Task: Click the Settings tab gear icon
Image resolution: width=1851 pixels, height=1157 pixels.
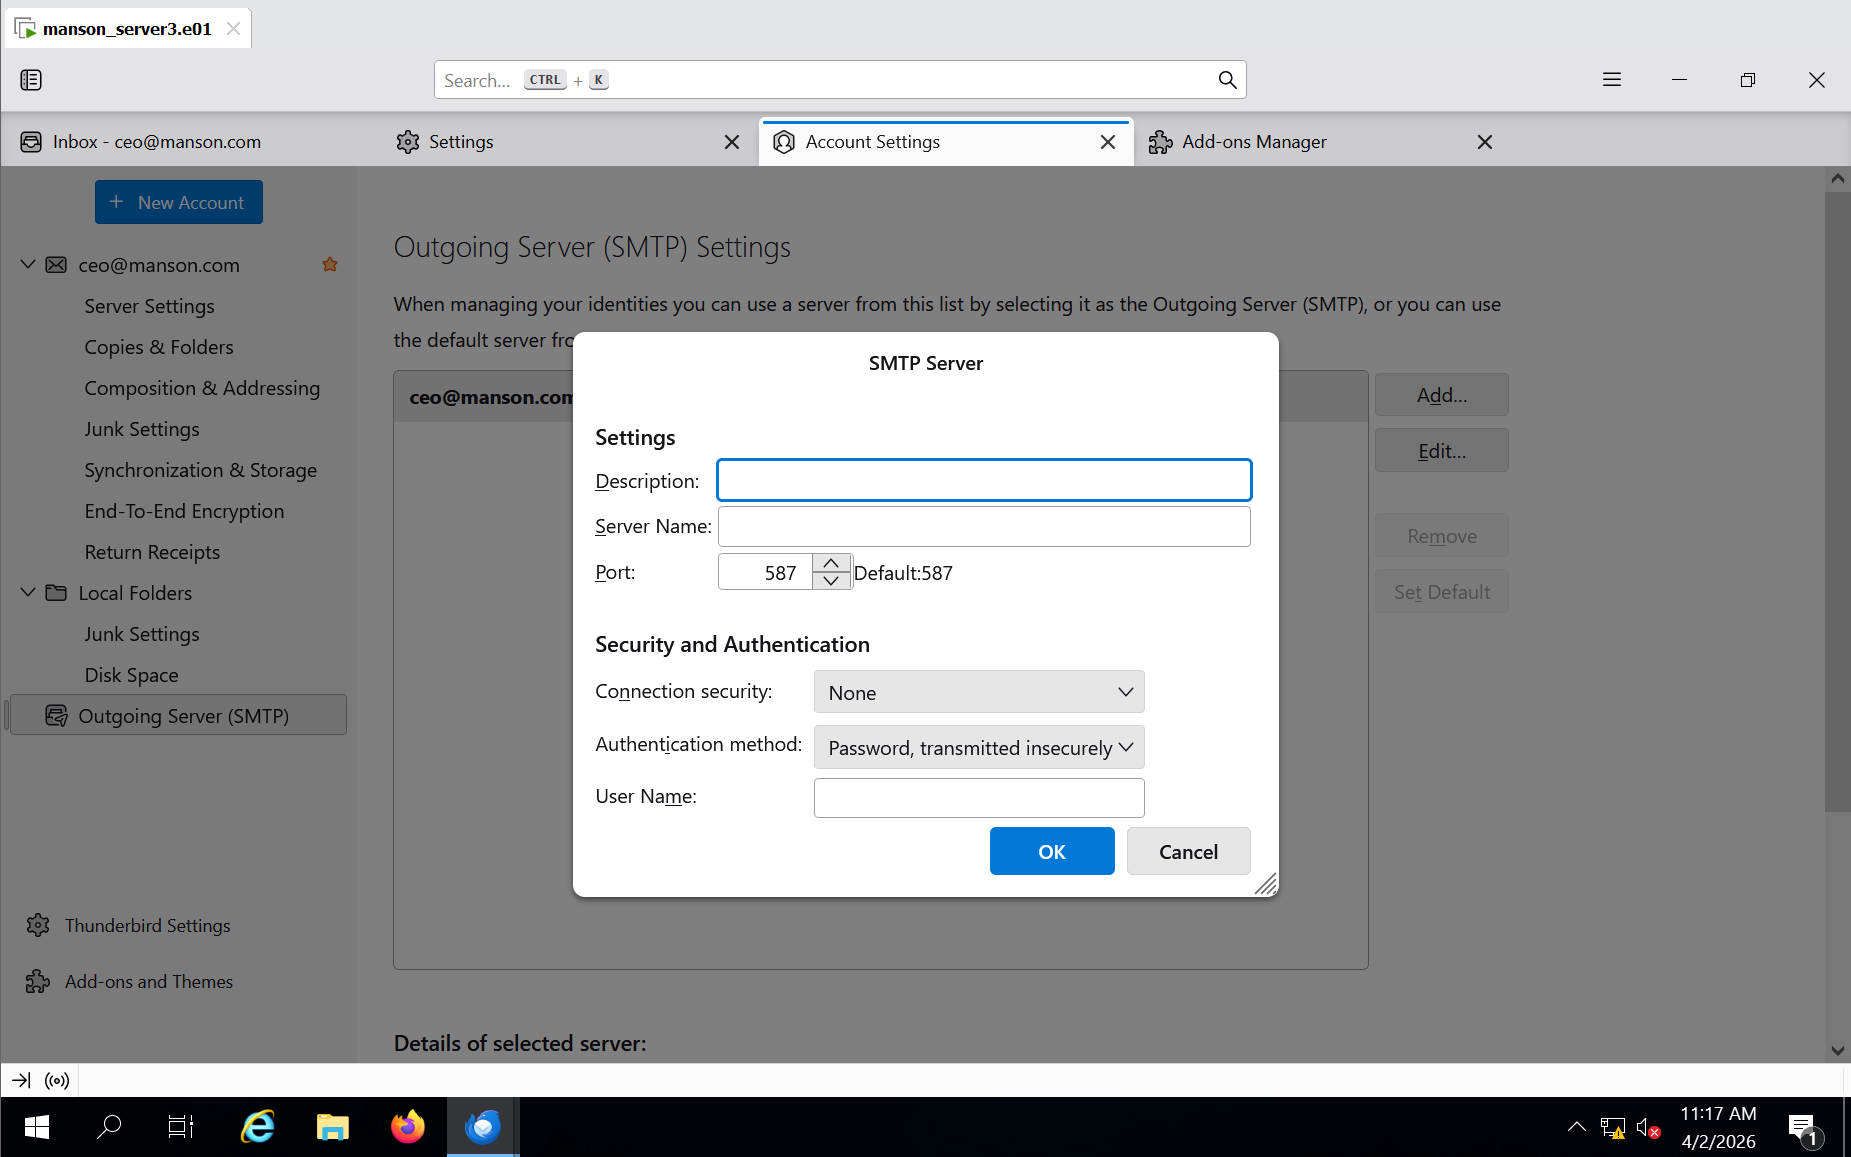Action: click(407, 142)
